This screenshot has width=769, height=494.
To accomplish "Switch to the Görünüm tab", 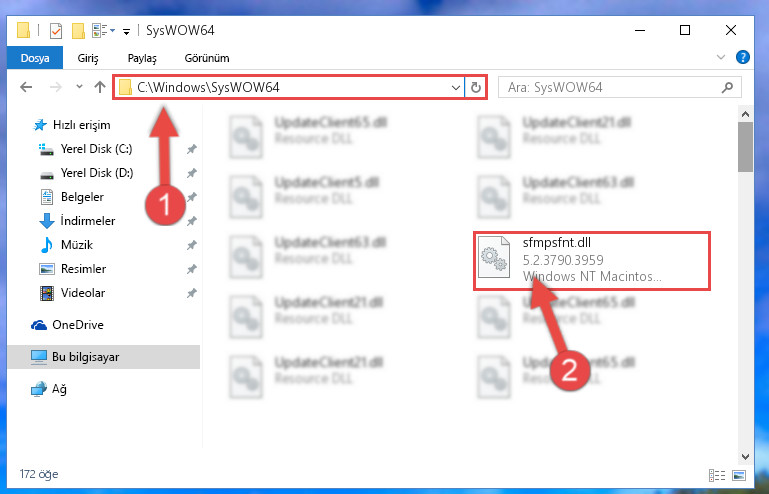I will point(207,58).
